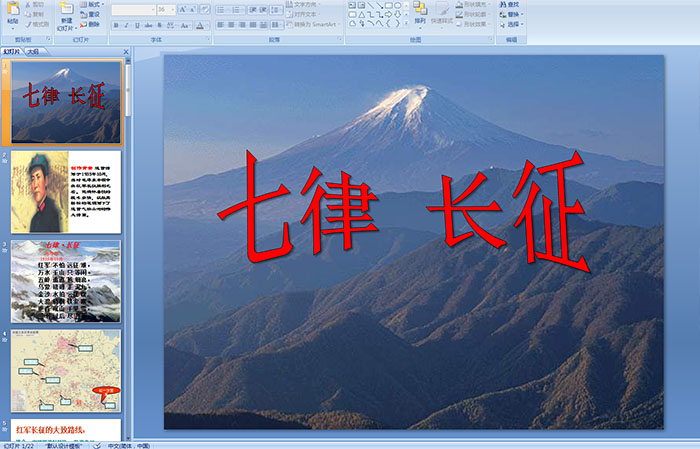Open the 替换 Replace dropdown
This screenshot has width=700, height=449.
512,14
